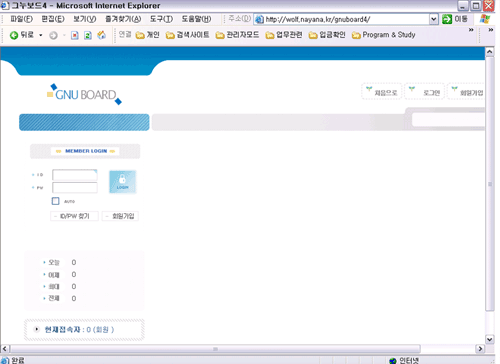Click the 전체 visitor count row
Viewport: 500px width, 364px height.
[60, 298]
